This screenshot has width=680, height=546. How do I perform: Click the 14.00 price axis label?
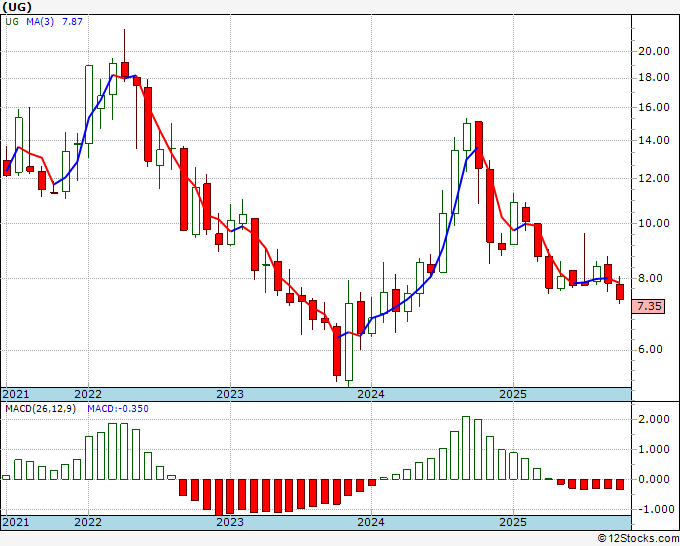pos(654,141)
